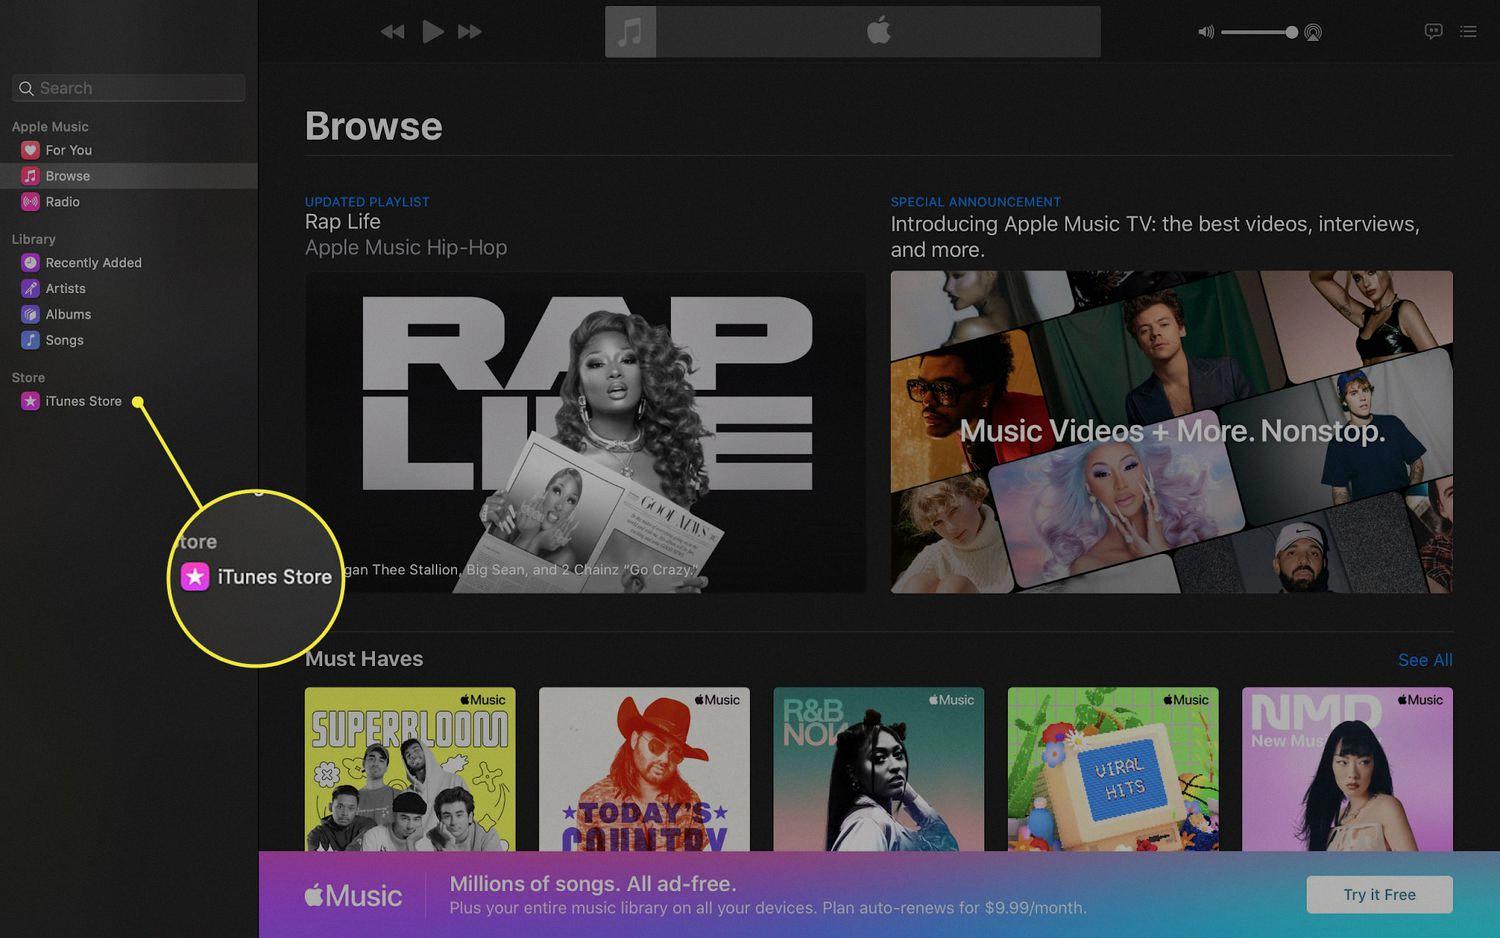This screenshot has height=938, width=1500.
Task: Click the music note artwork placeholder
Action: click(630, 31)
